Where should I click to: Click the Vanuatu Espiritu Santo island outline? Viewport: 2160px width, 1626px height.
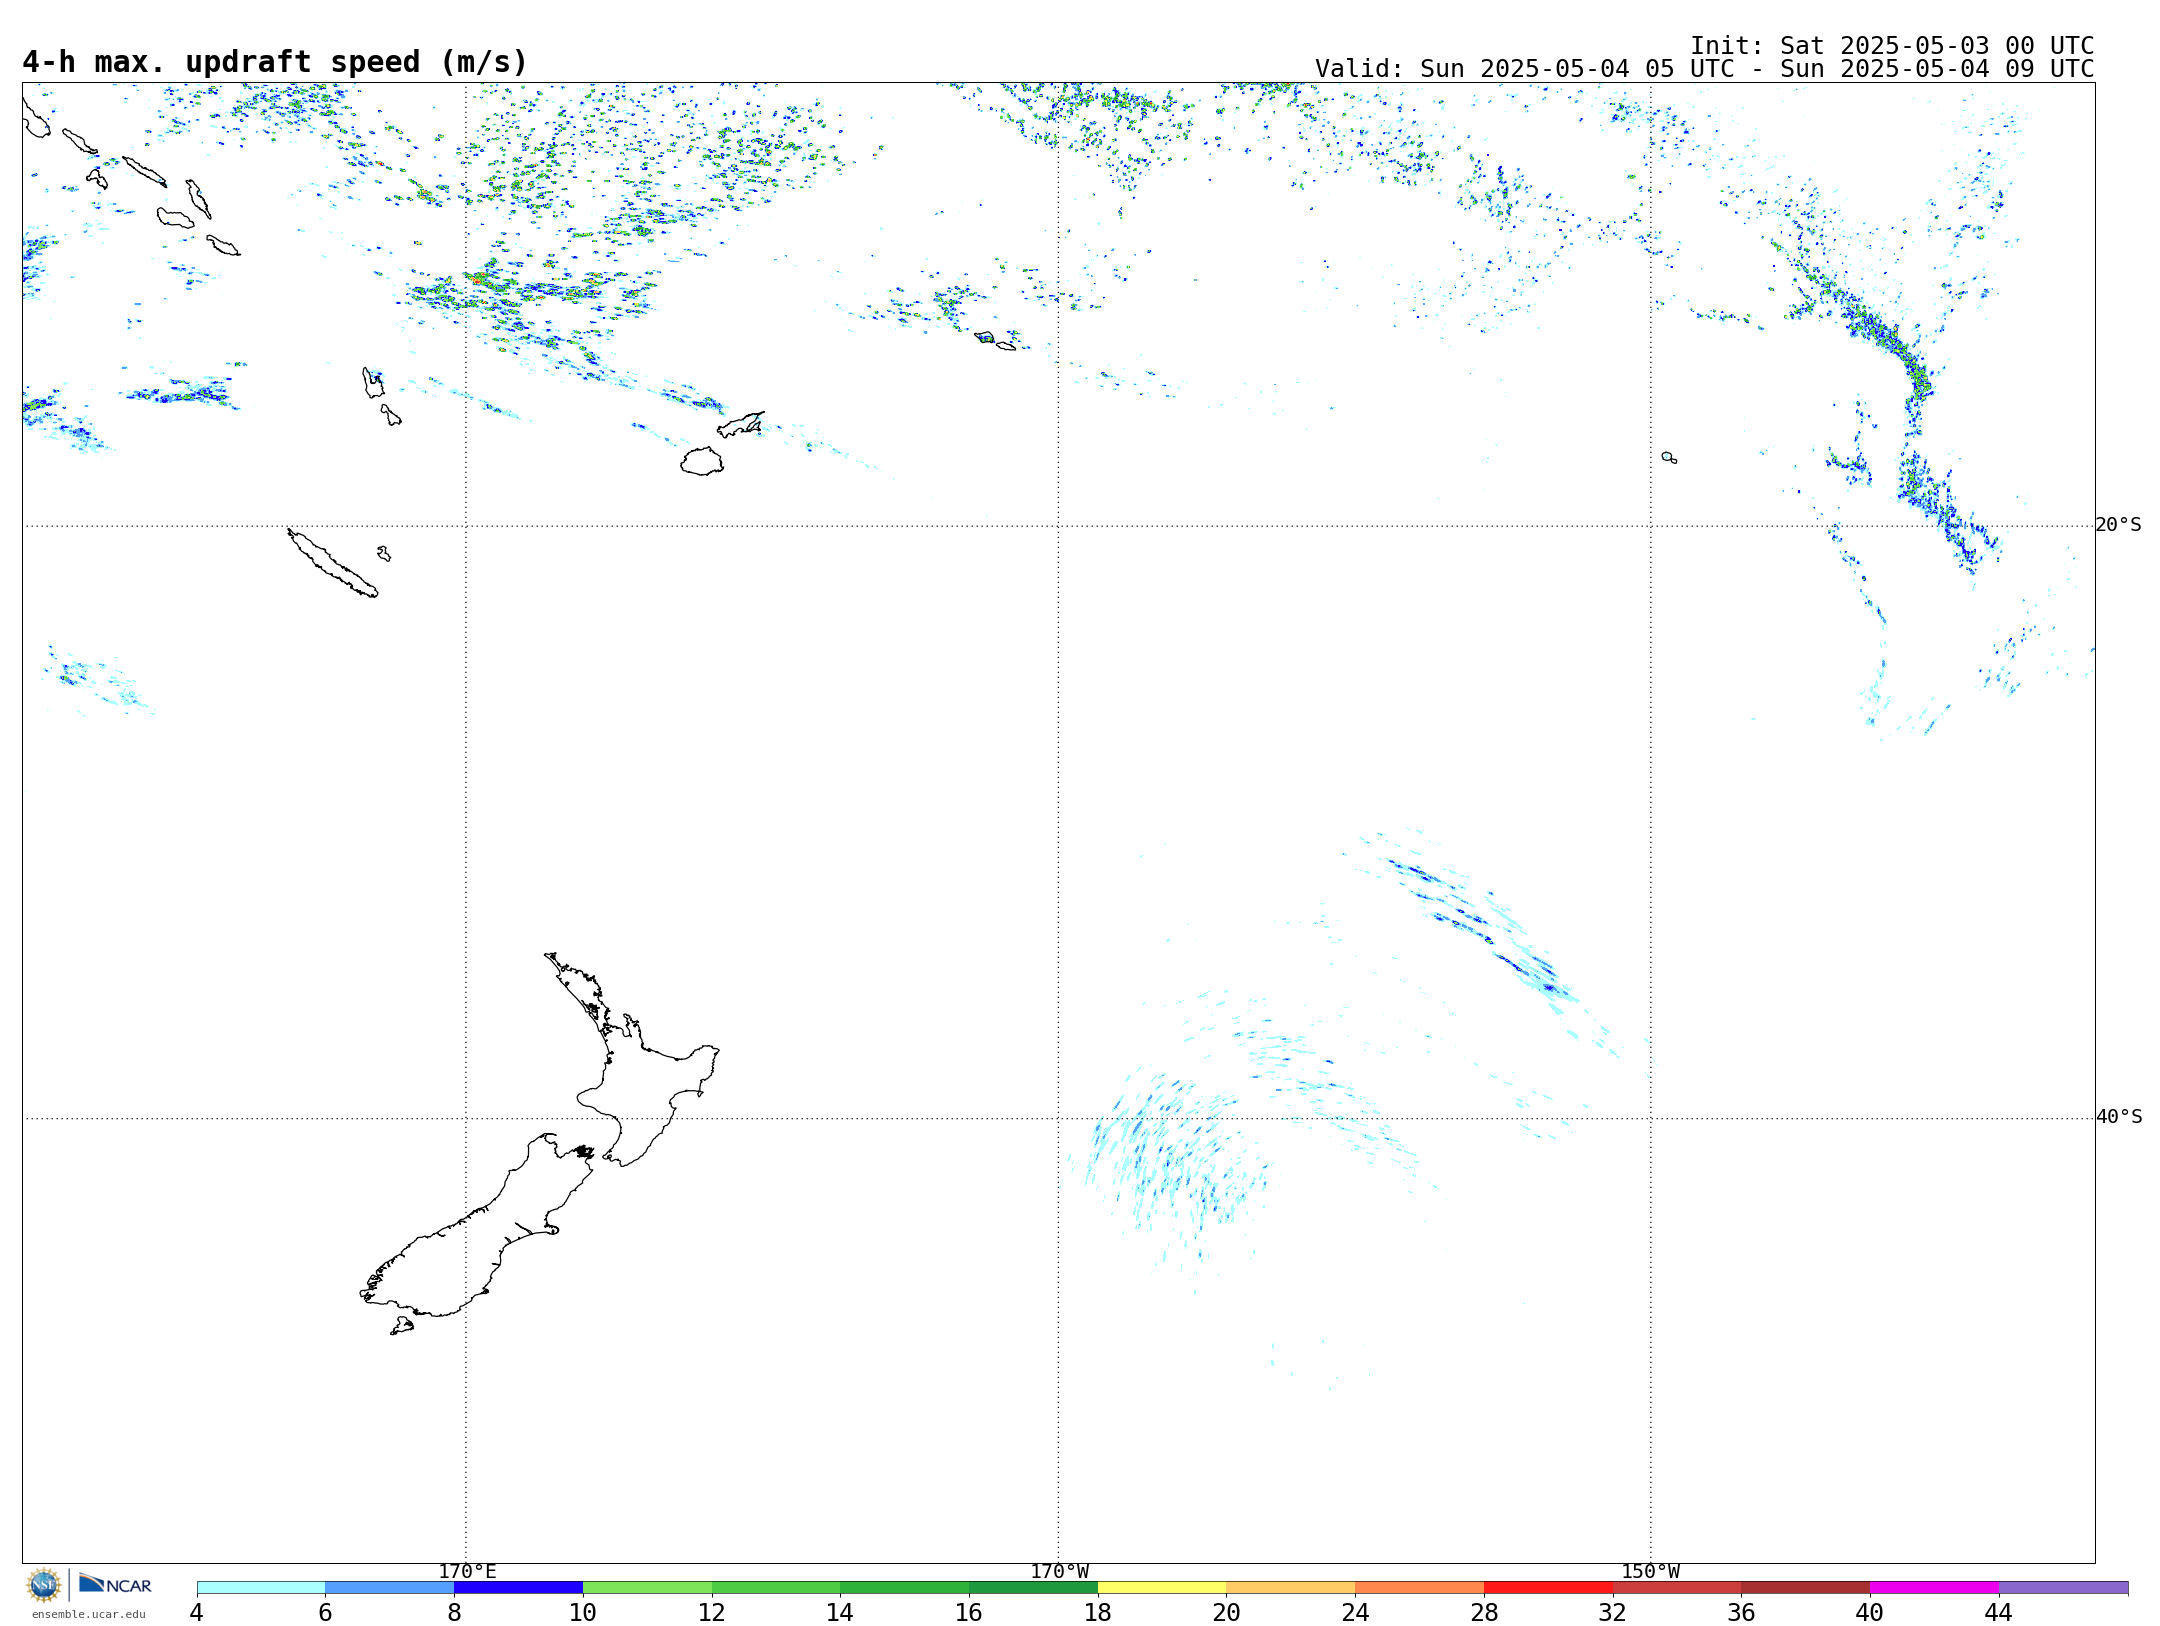pos(372,382)
